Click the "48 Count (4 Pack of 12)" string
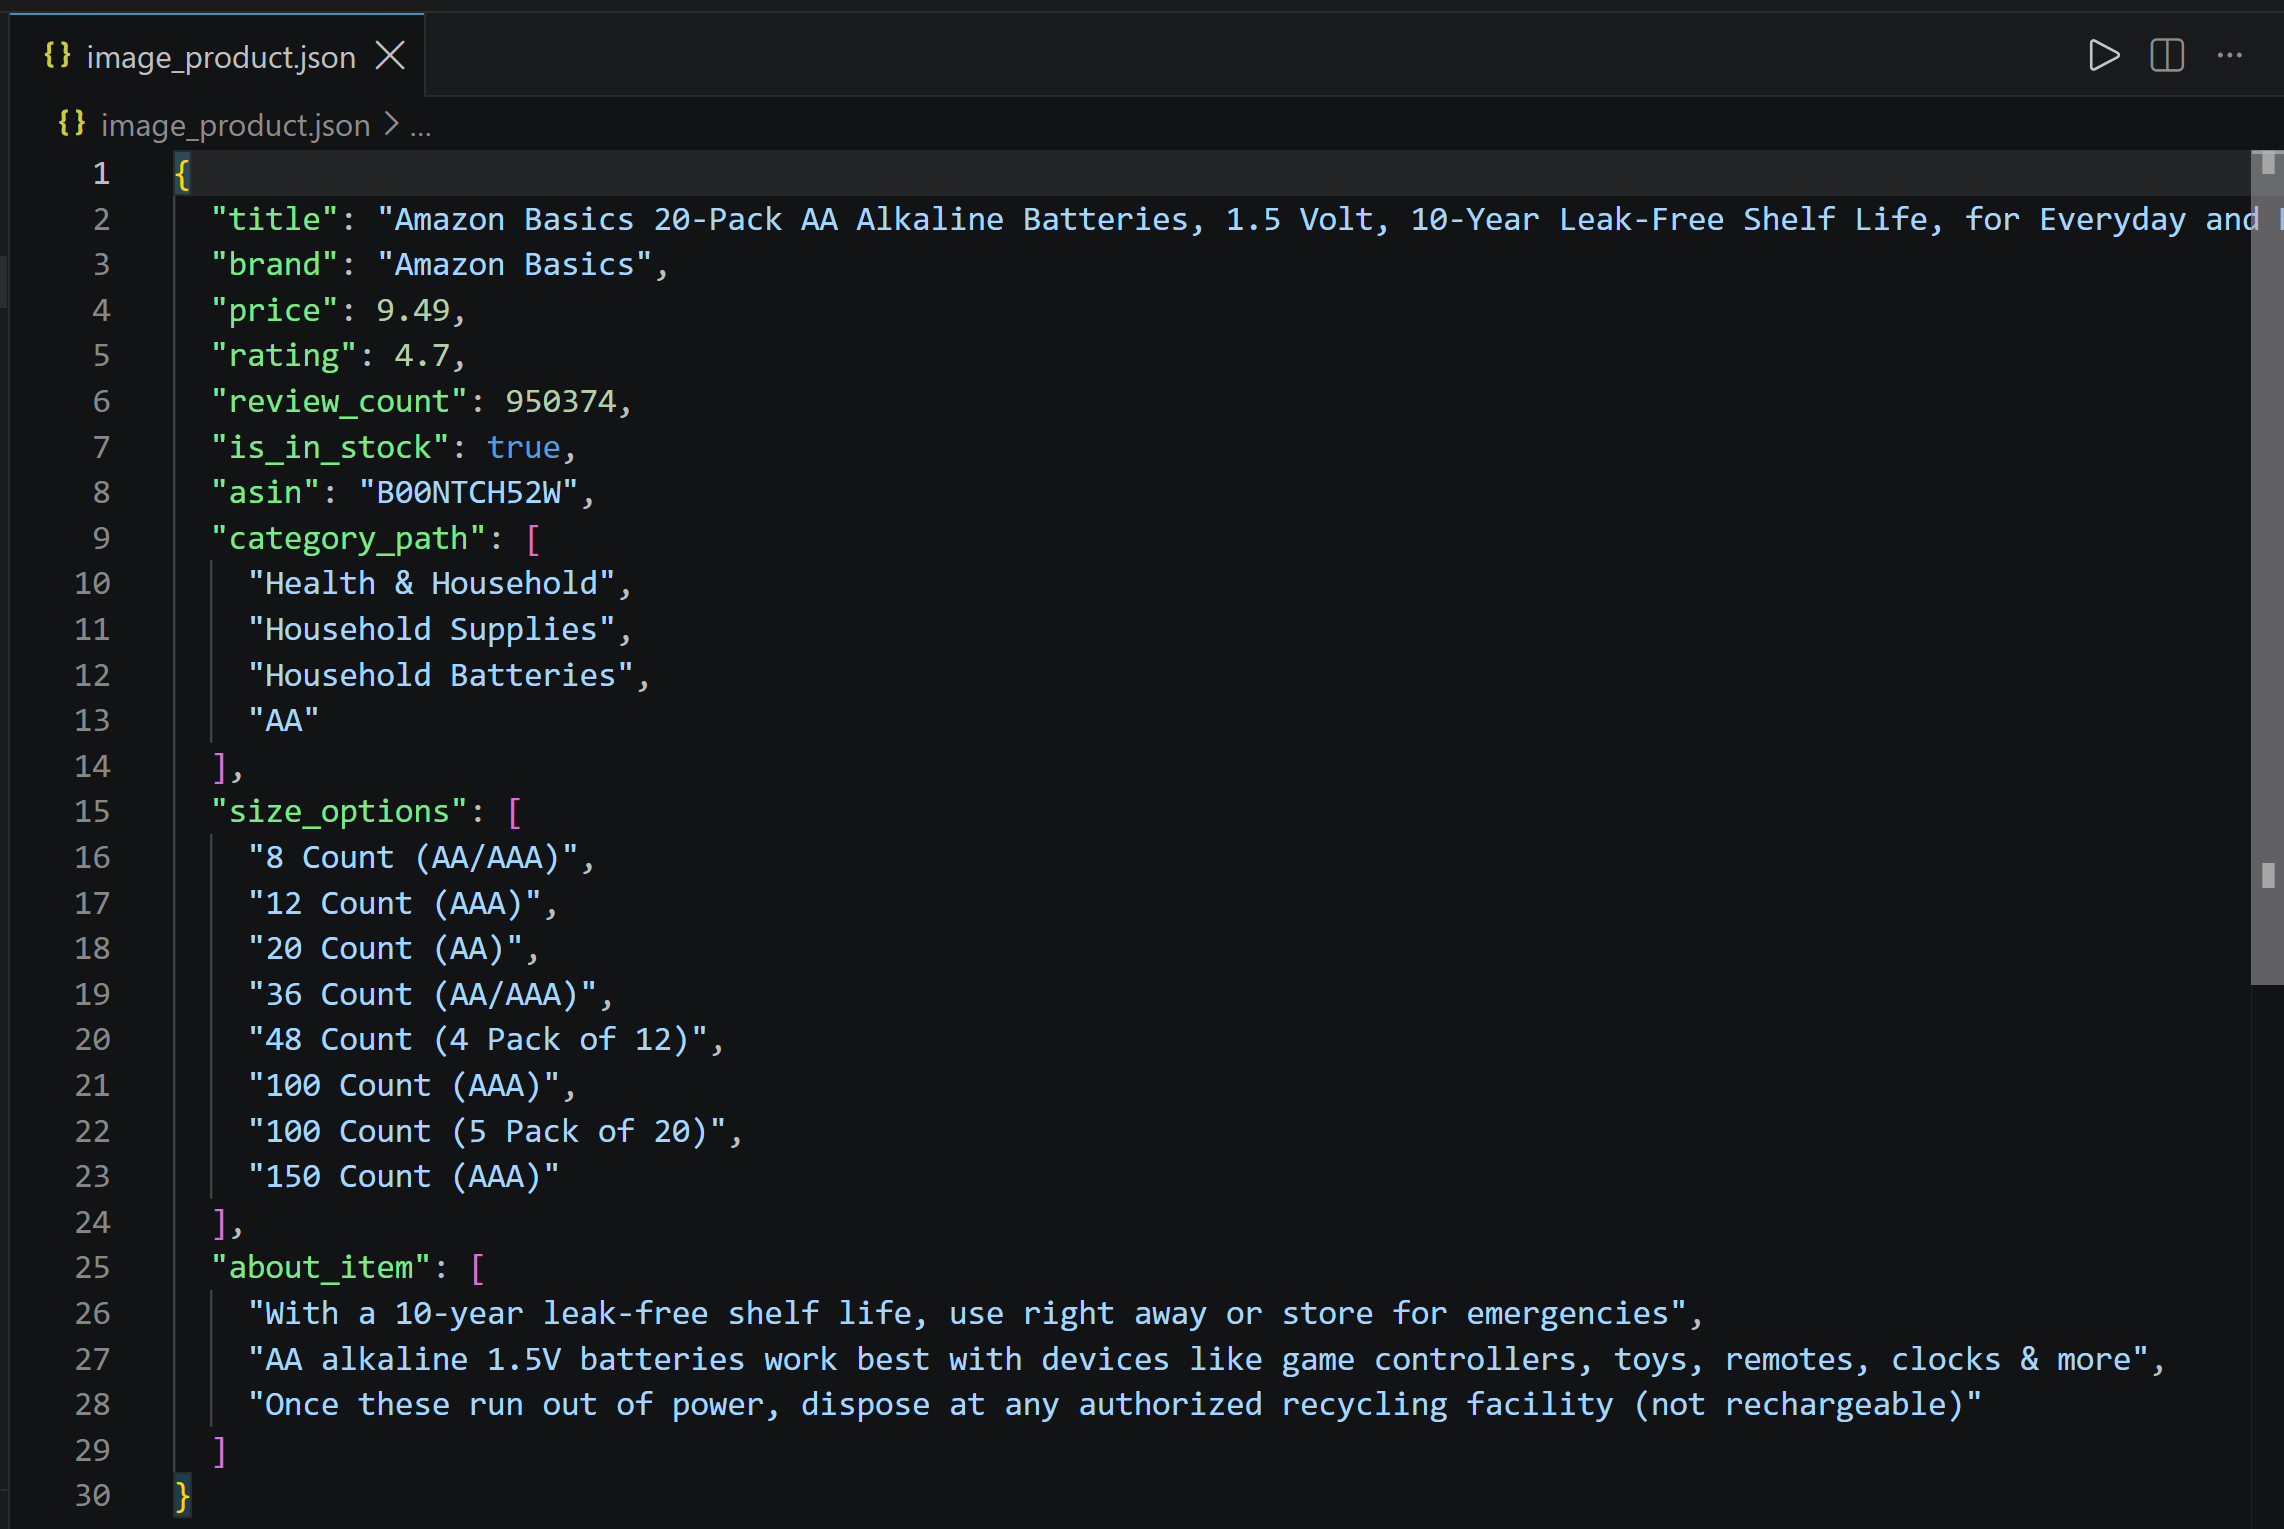 coord(477,1039)
